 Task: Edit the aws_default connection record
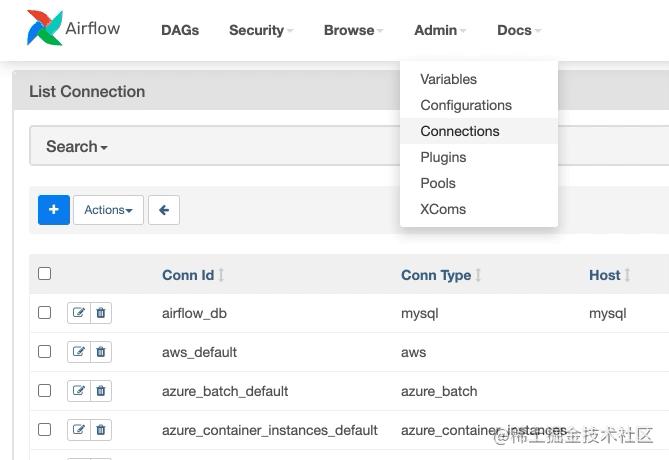coord(79,352)
